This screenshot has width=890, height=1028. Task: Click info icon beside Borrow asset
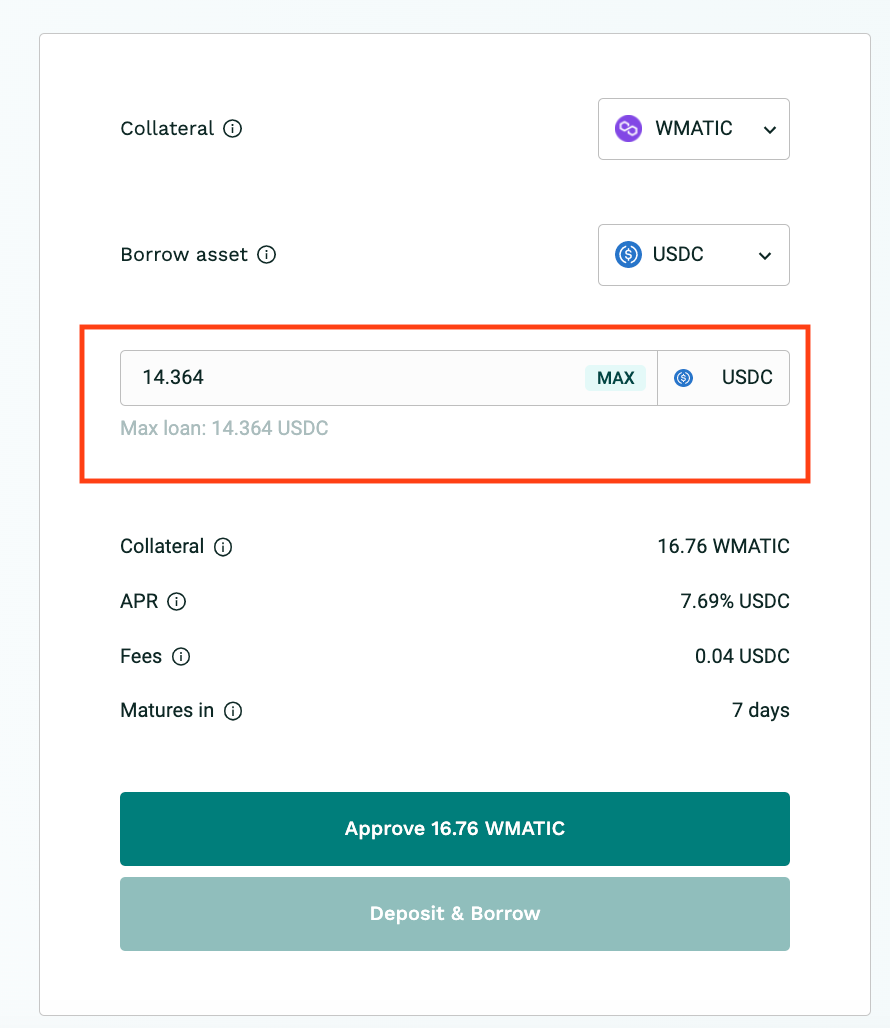tap(266, 254)
